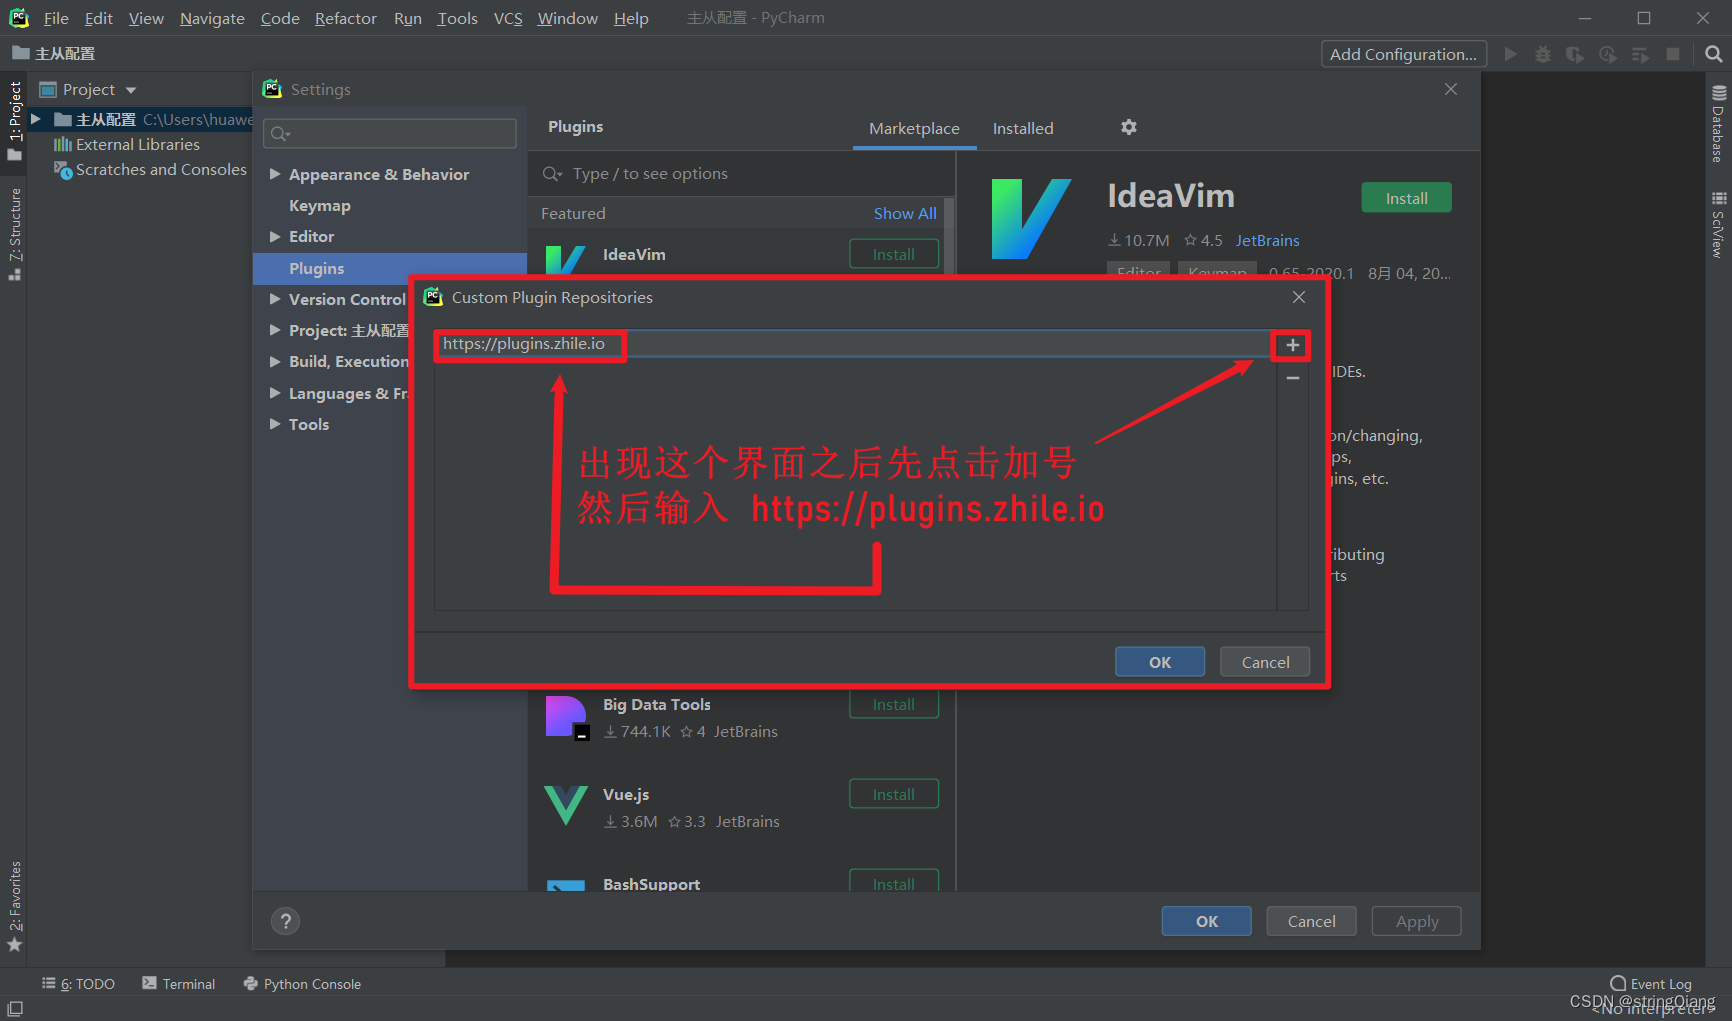Click Cancel in the Settings dialog
This screenshot has width=1732, height=1021.
1311,921
